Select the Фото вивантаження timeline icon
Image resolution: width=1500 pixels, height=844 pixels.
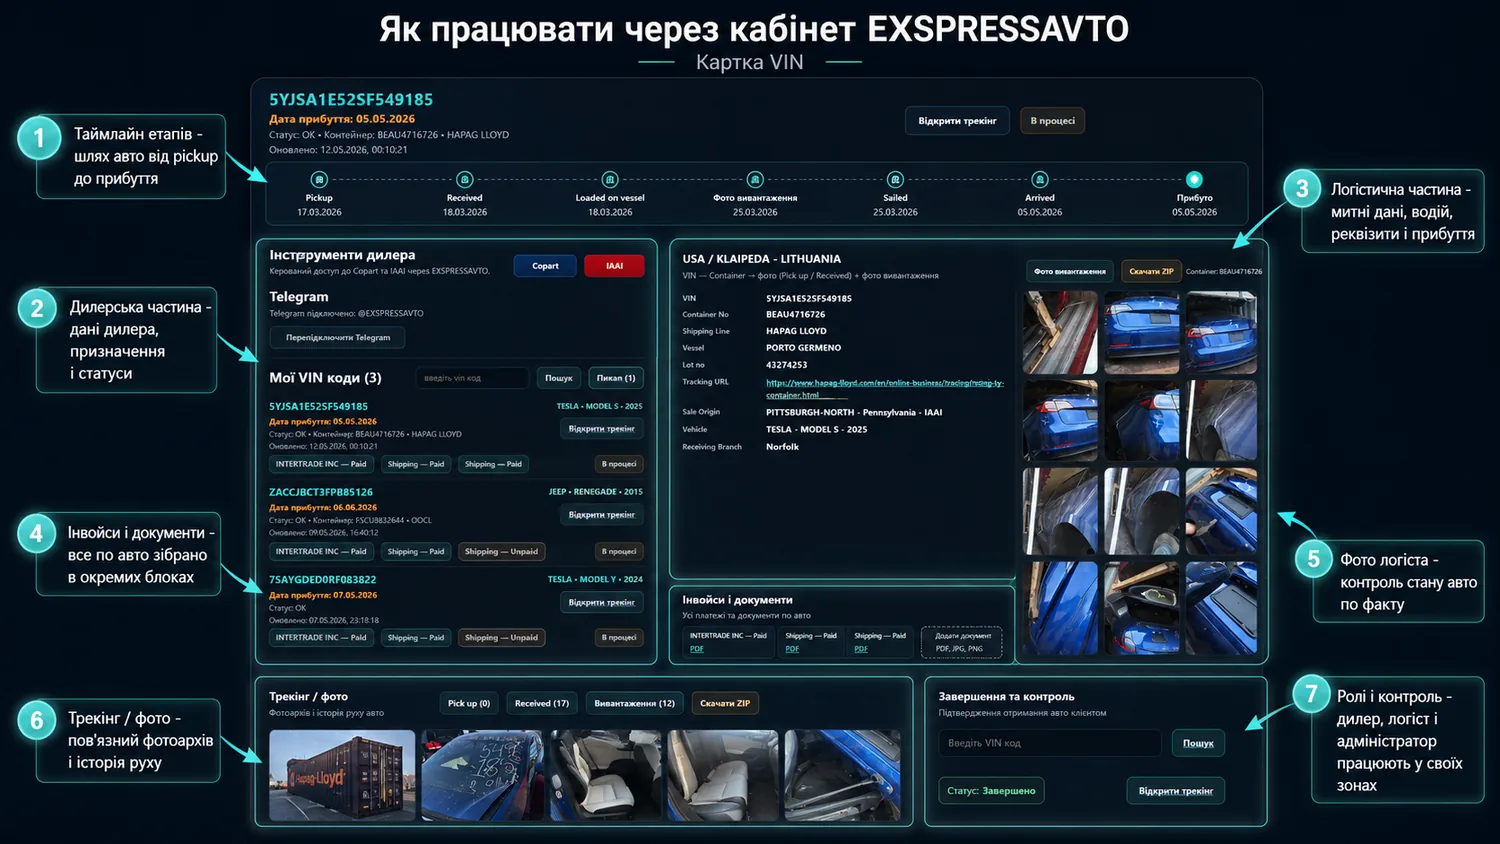[x=755, y=180]
